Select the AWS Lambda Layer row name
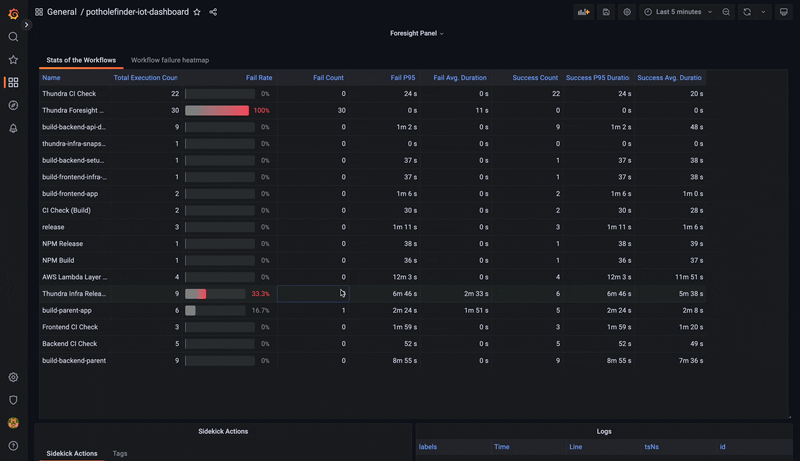Screen dimensions: 800x461 [74, 277]
